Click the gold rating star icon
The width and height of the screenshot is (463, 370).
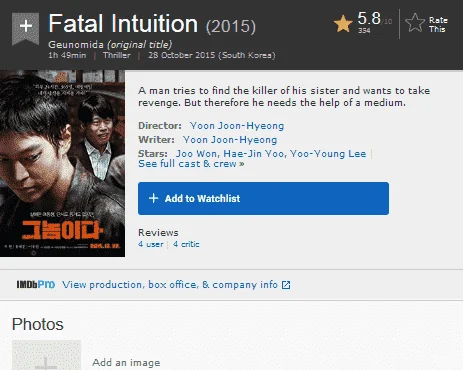[343, 24]
